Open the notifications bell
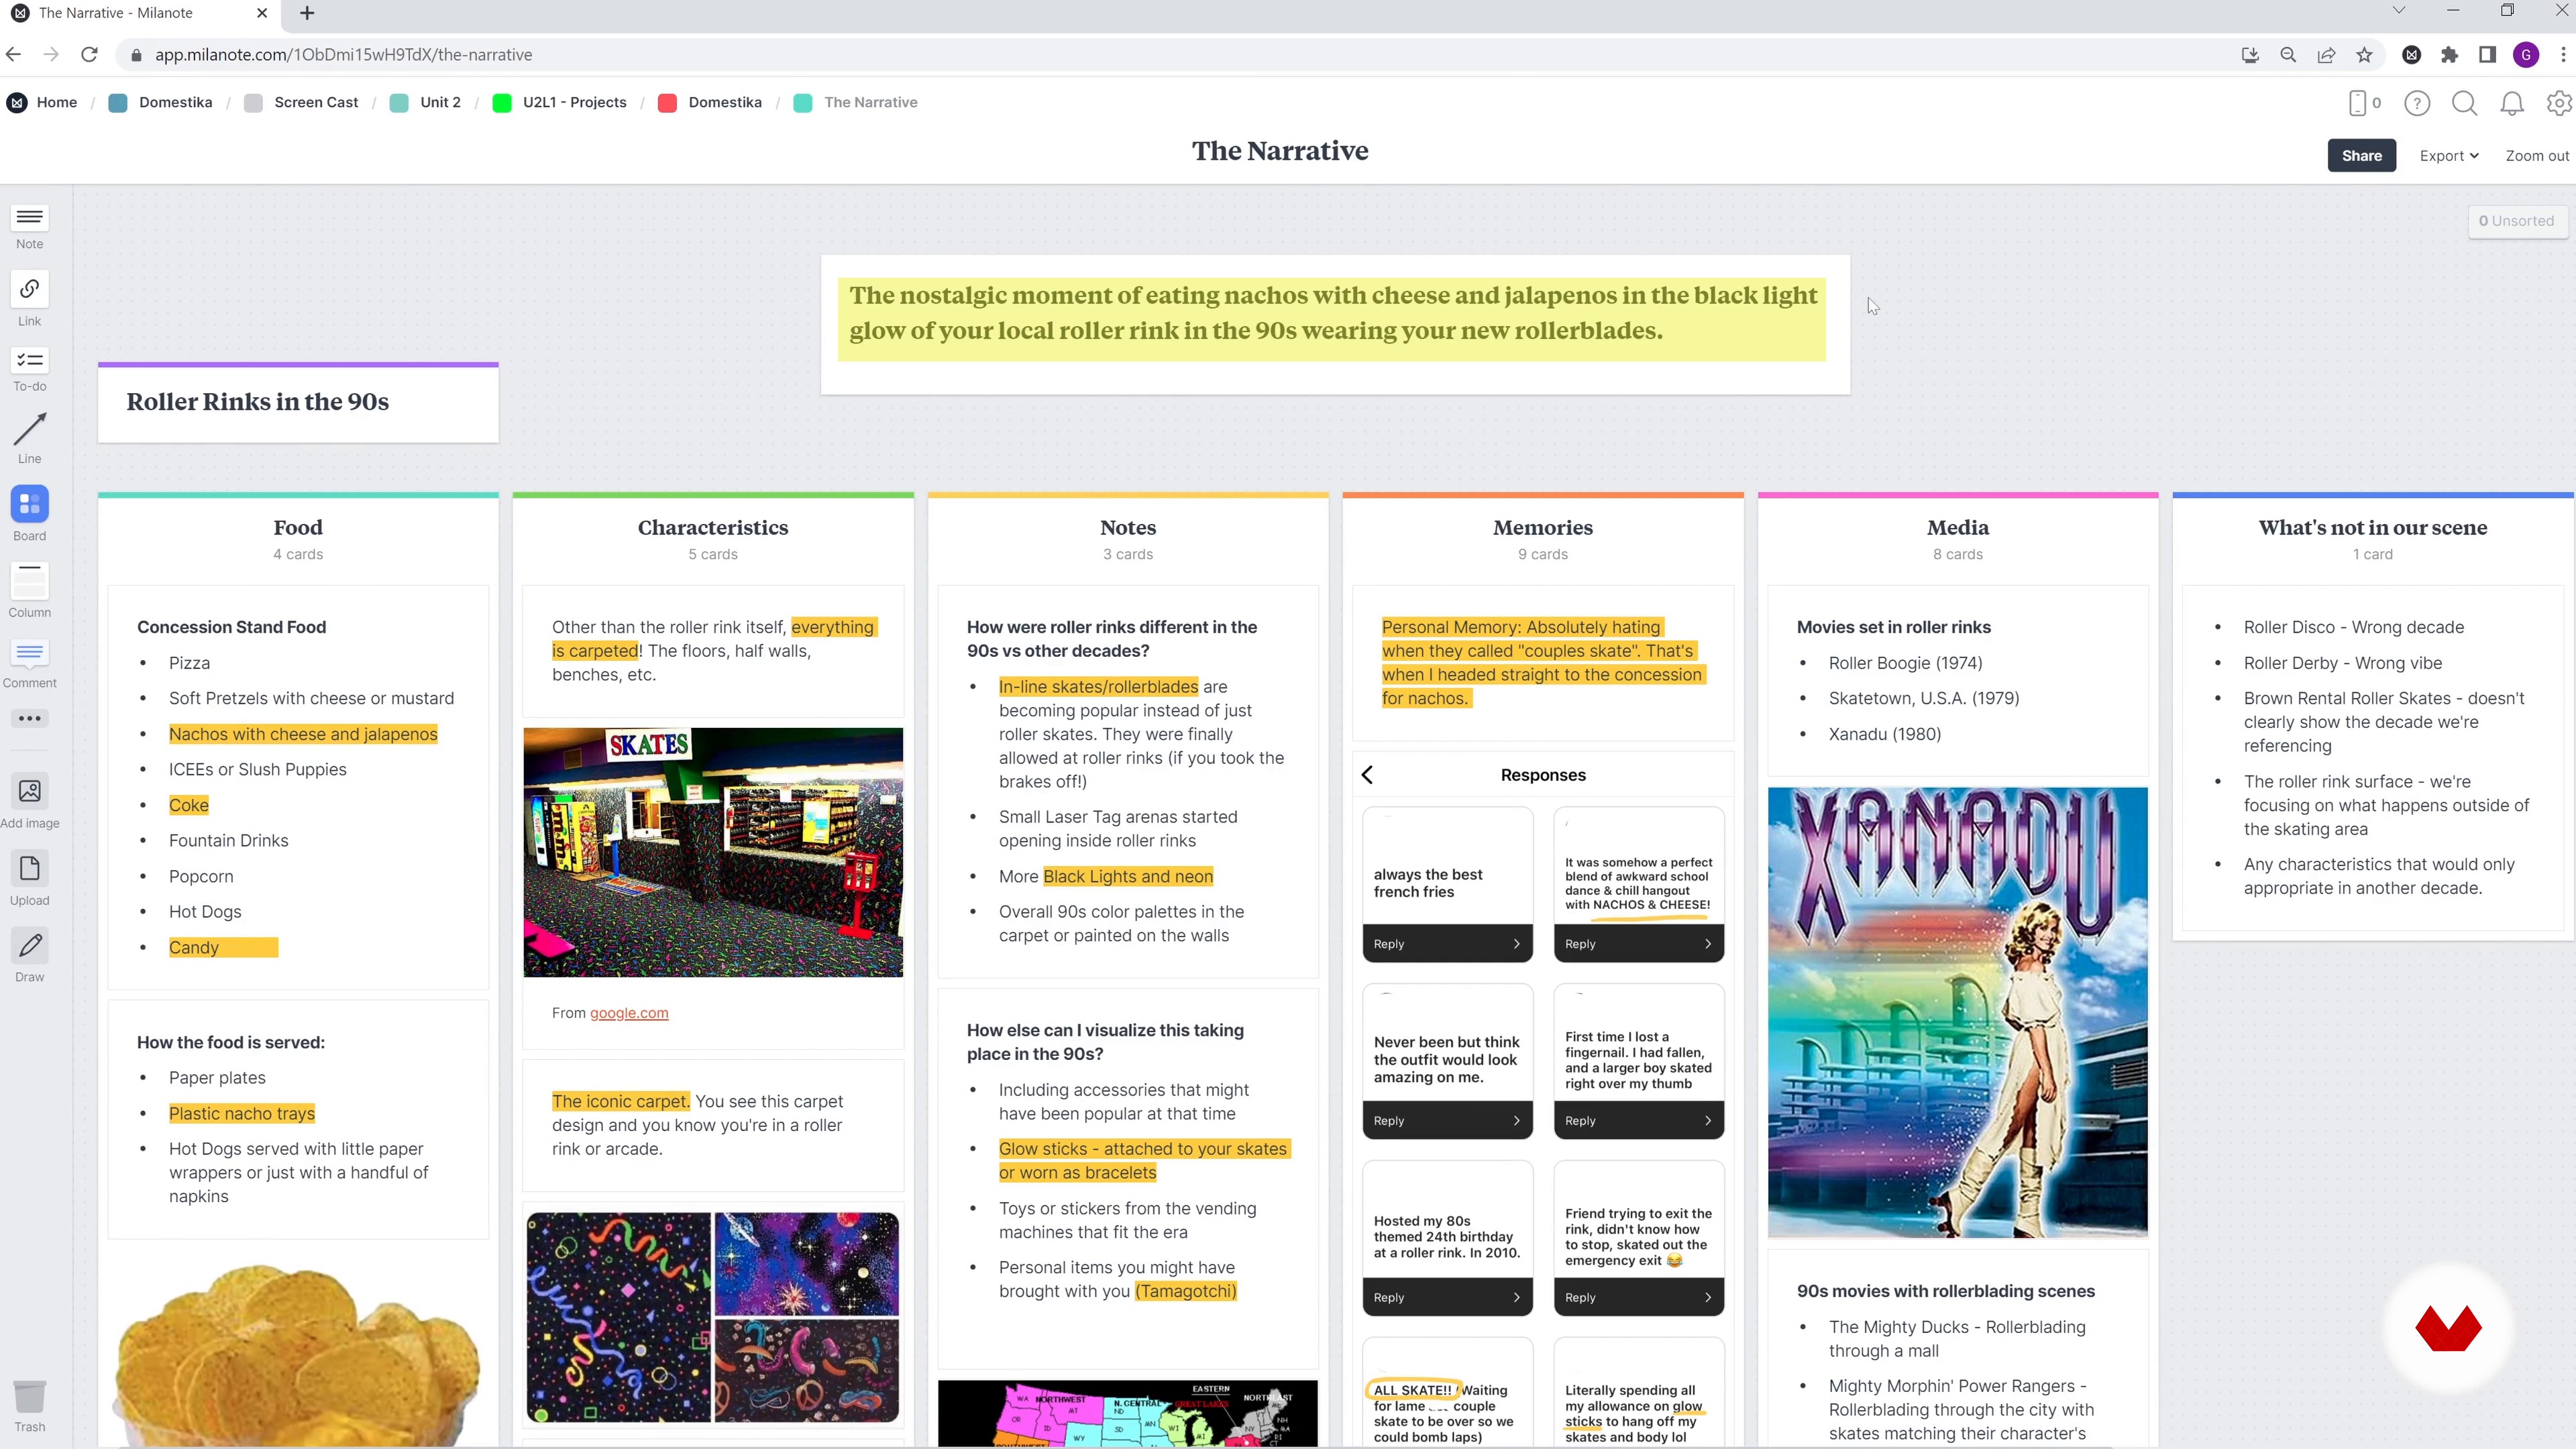 pyautogui.click(x=2512, y=102)
